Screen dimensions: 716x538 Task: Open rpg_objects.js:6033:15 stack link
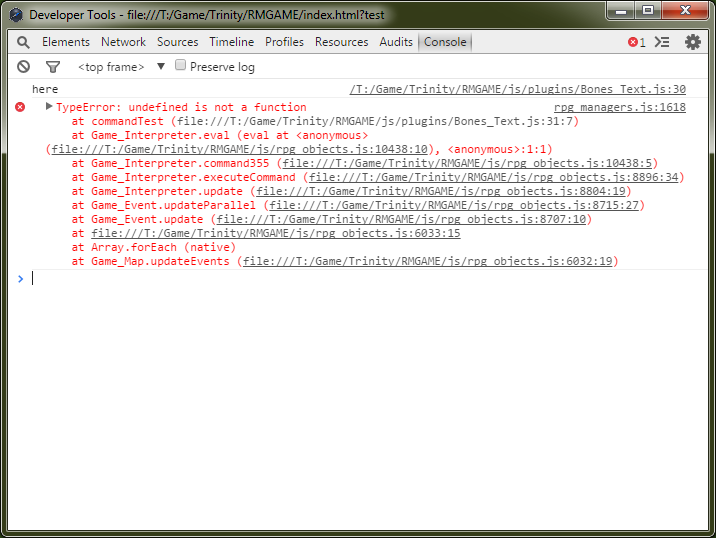coord(275,233)
